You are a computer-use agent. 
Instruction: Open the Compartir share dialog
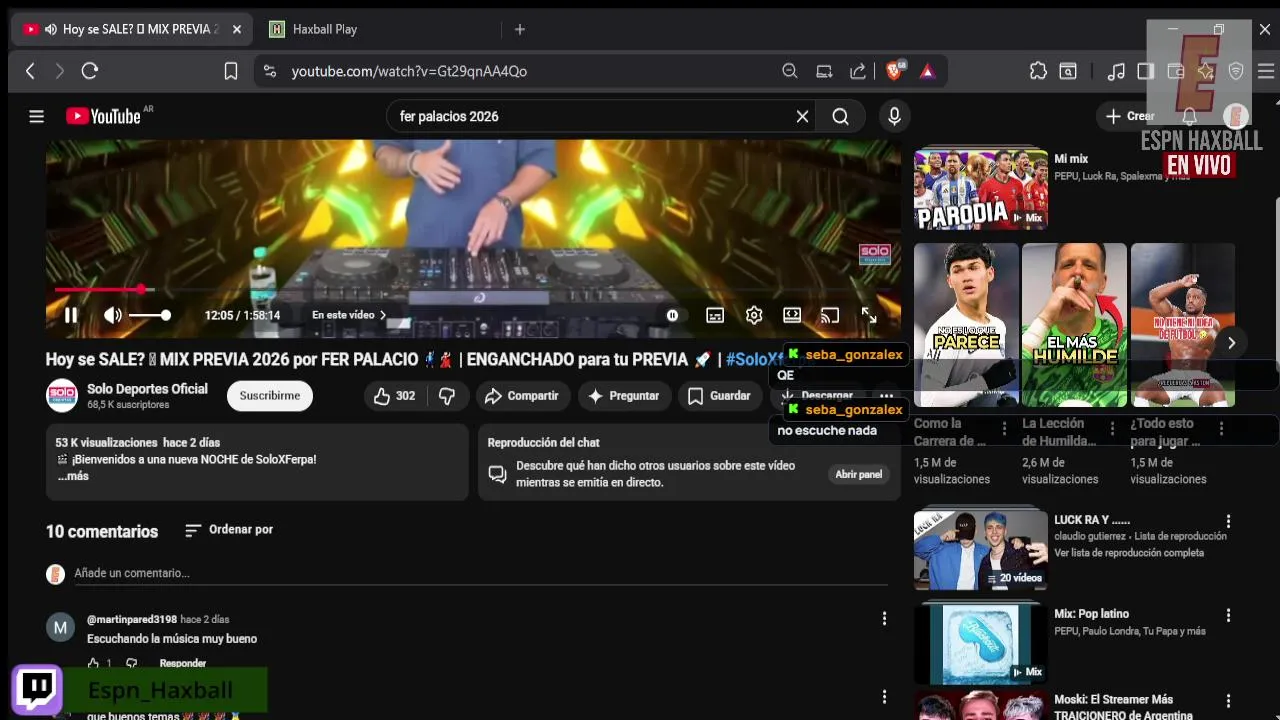[522, 396]
